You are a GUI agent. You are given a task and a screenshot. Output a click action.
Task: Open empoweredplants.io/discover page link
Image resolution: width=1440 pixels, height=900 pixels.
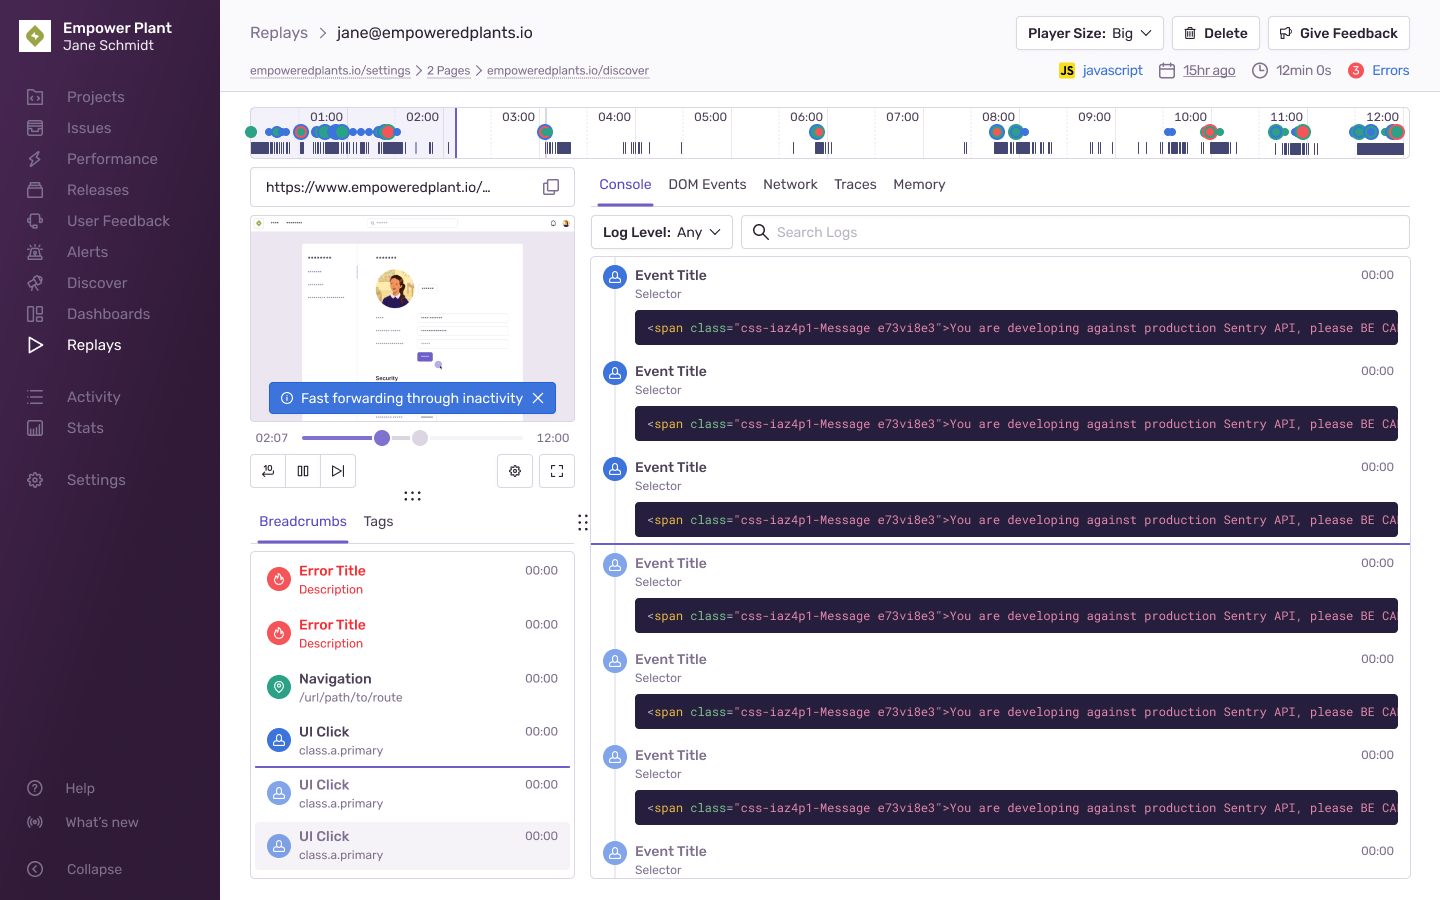568,71
